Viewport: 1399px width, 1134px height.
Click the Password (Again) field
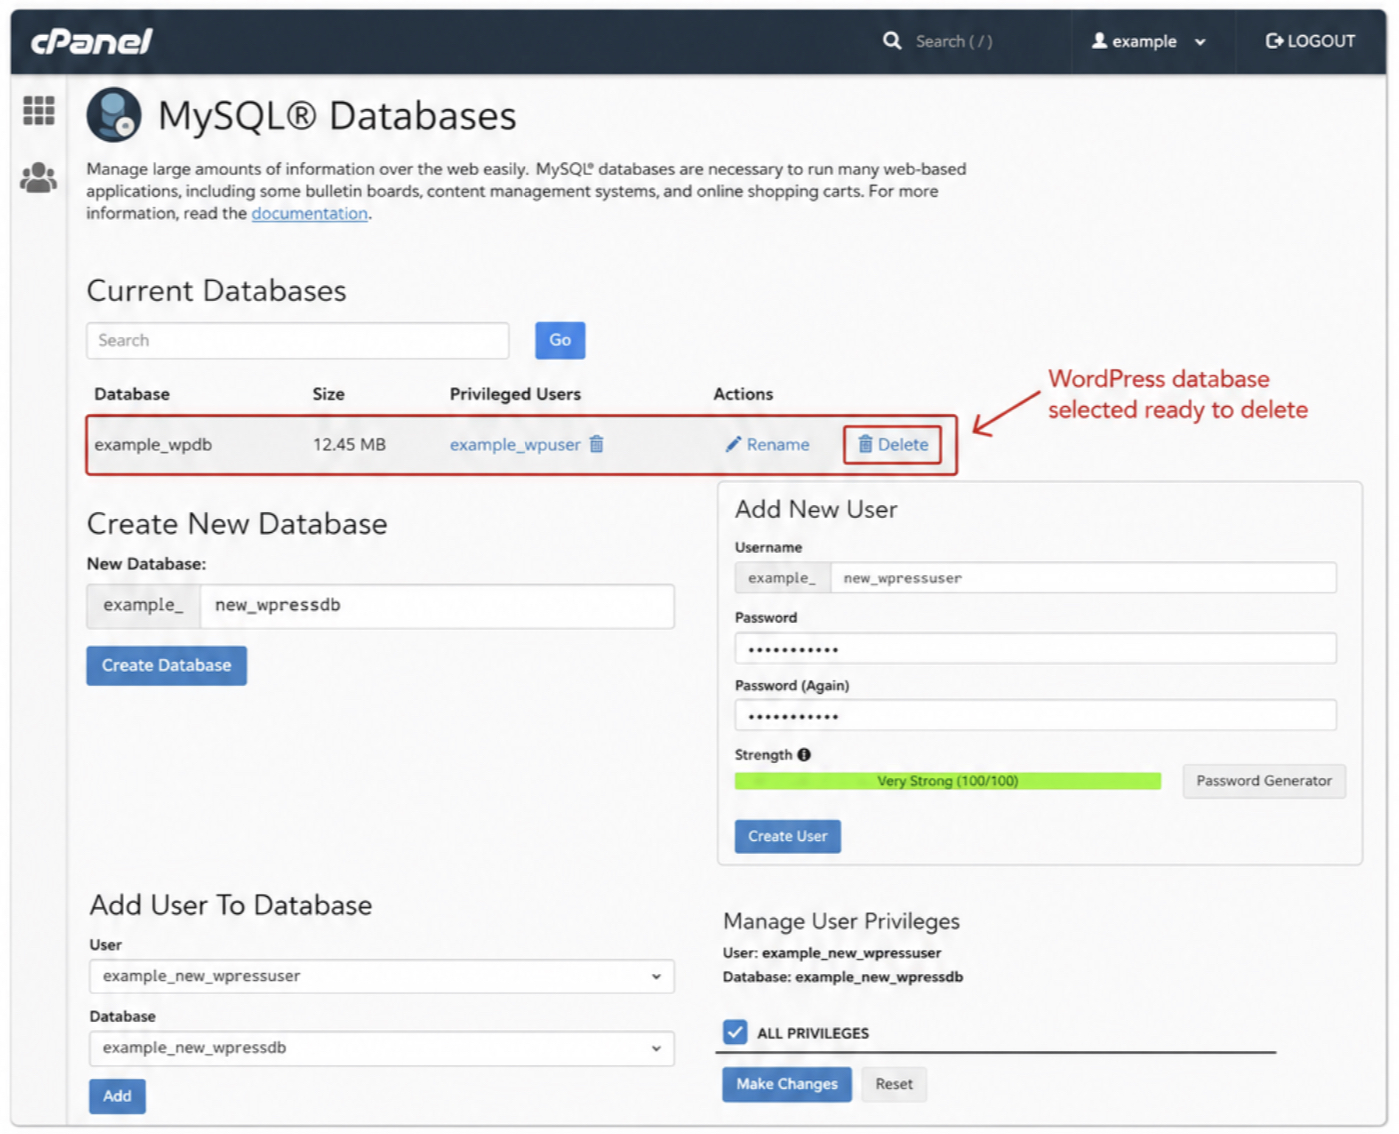point(1035,716)
